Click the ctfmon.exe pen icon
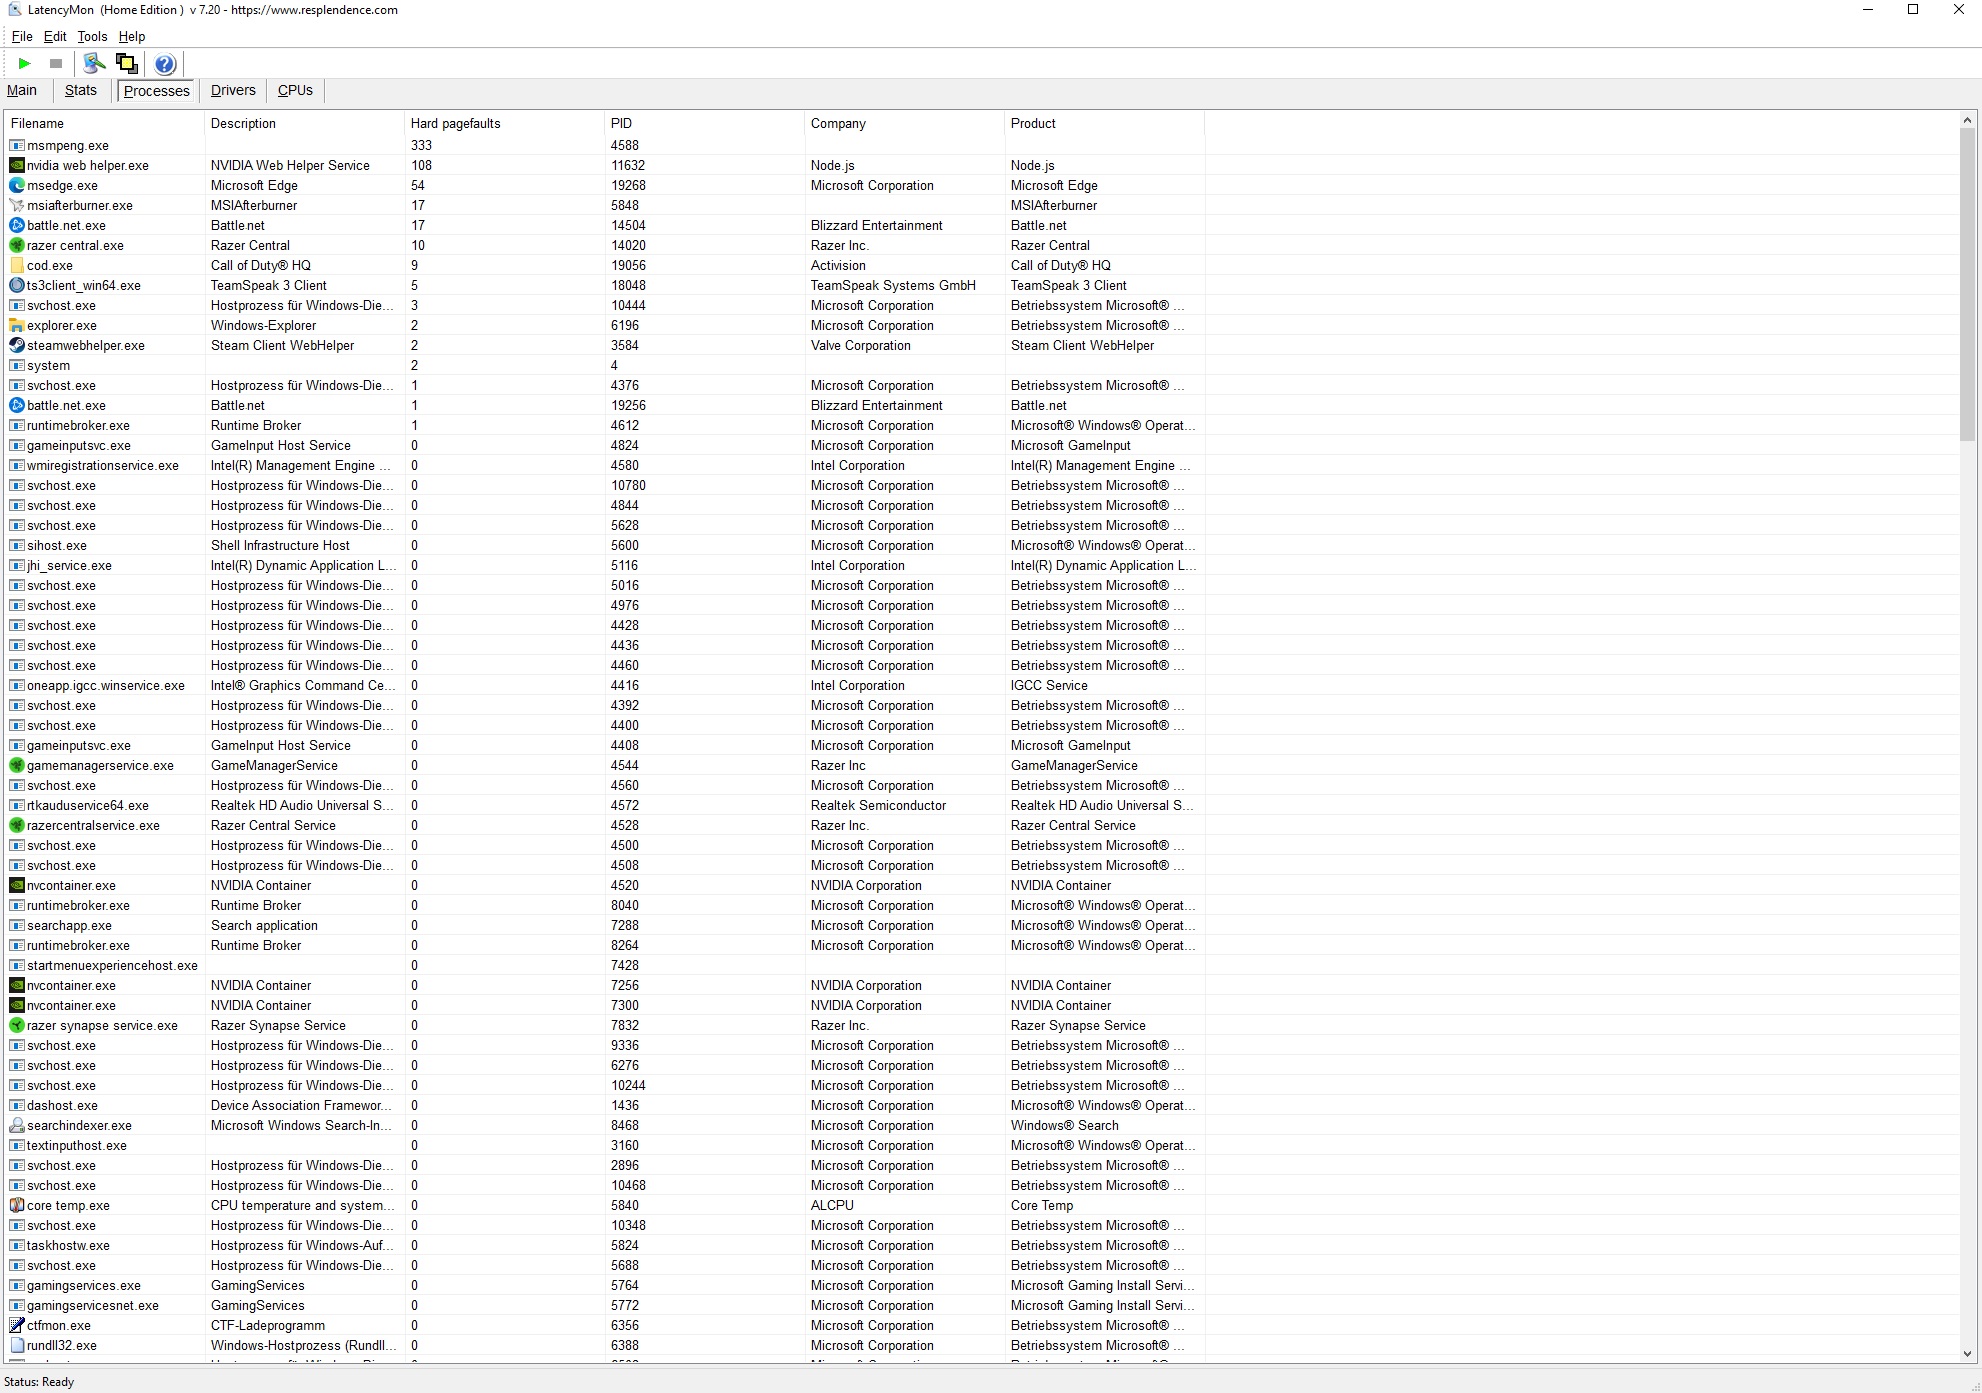The height and width of the screenshot is (1393, 1982). [17, 1326]
